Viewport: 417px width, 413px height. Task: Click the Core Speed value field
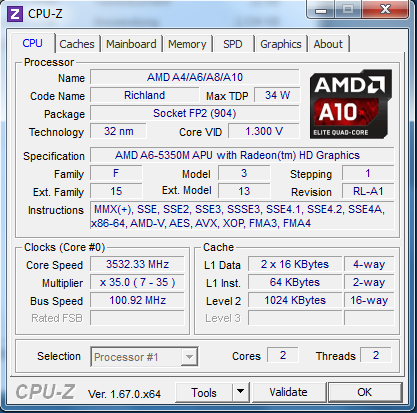click(137, 264)
